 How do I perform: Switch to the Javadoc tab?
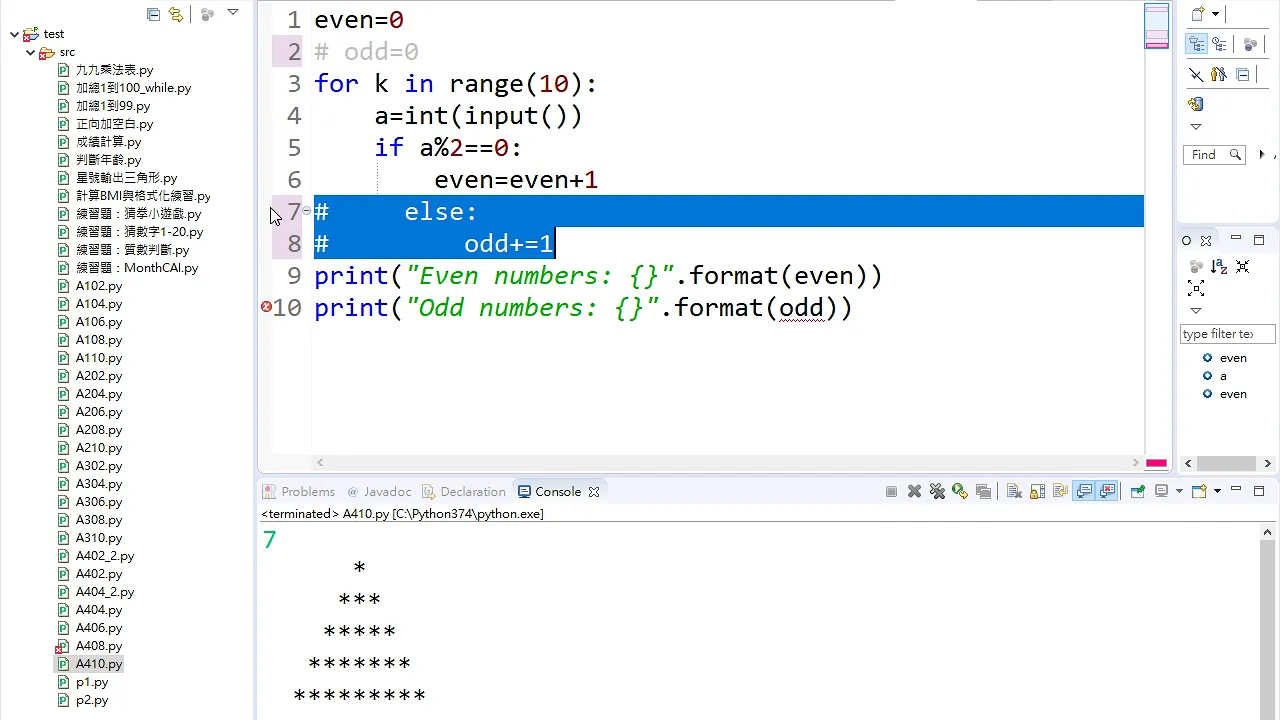tap(379, 492)
